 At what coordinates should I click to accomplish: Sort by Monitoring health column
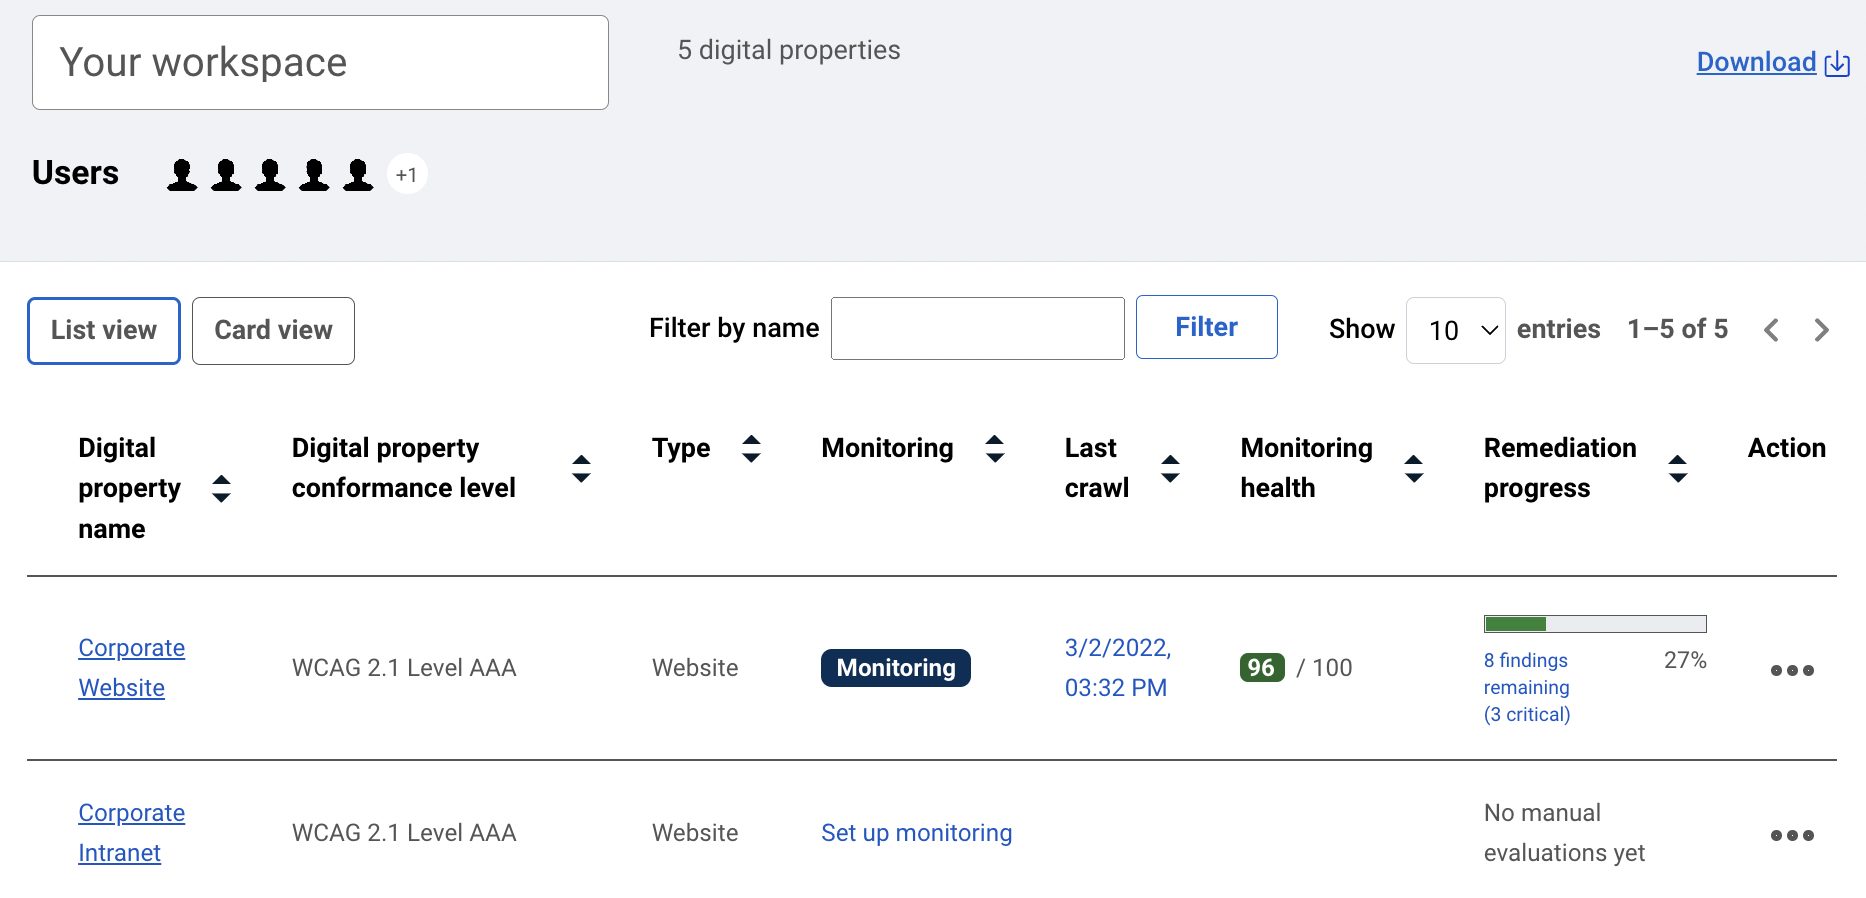coord(1414,468)
